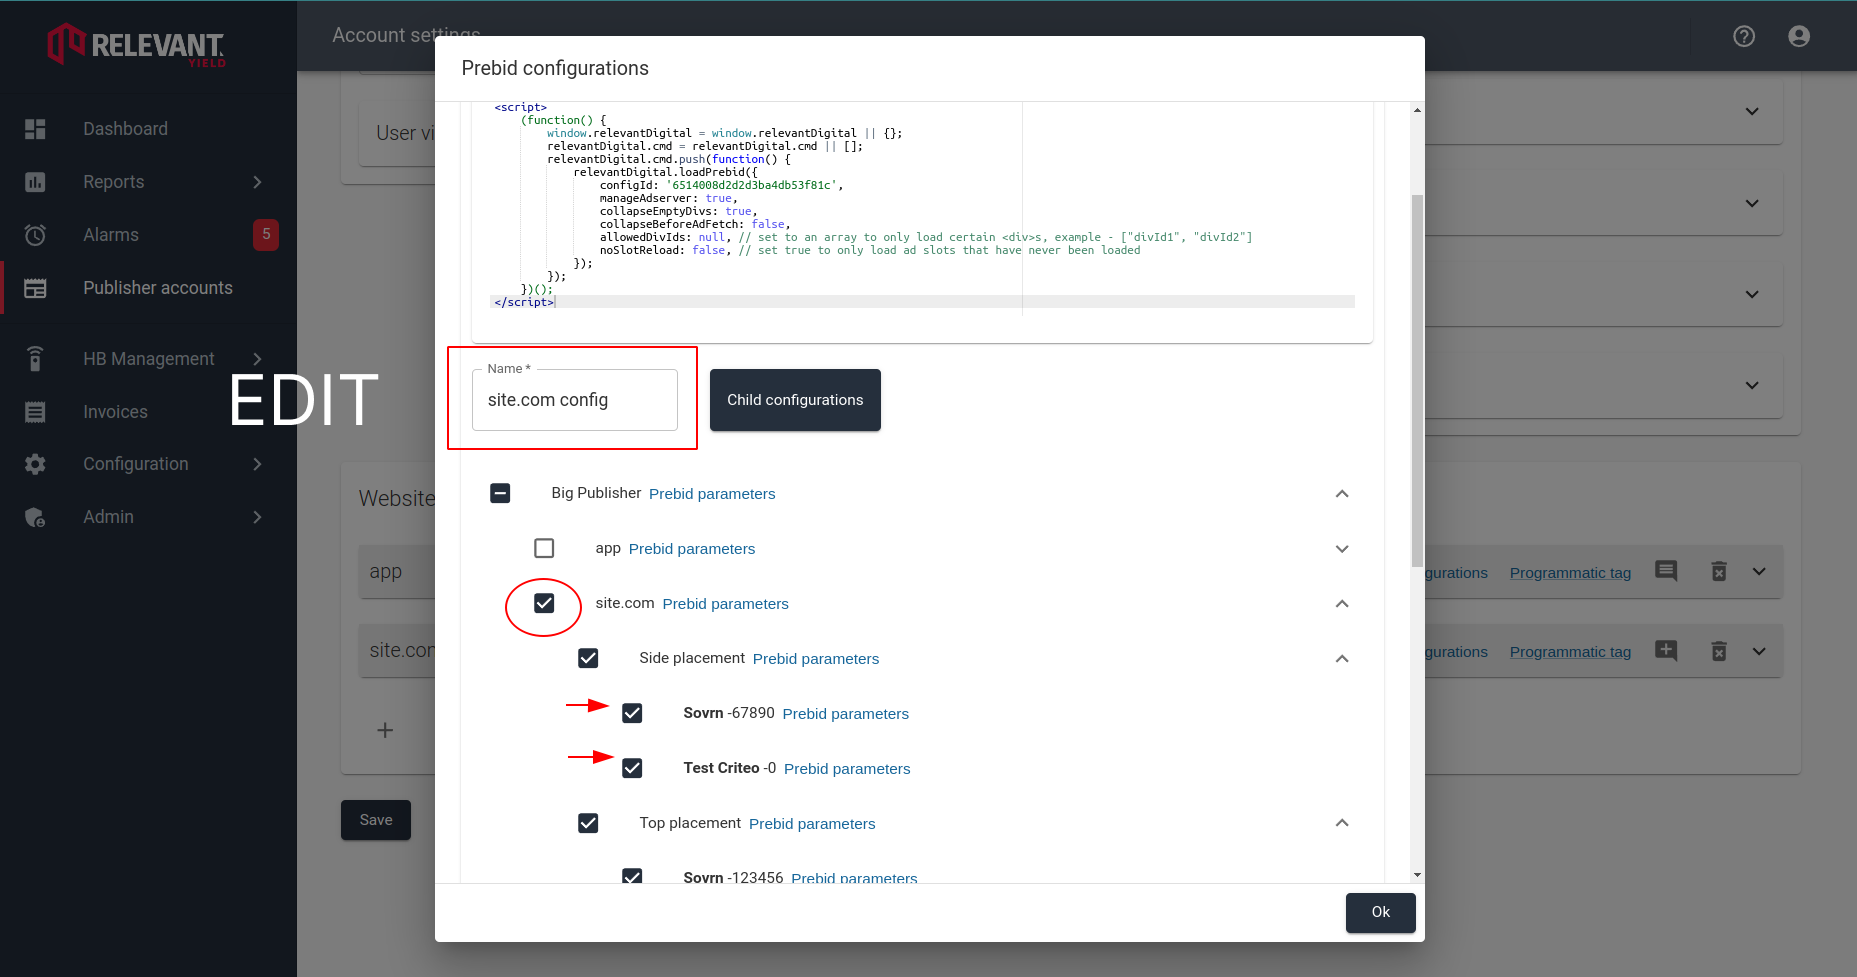Open Prebid parameters for Test Criteo
Viewport: 1857px width, 977px height.
846,768
